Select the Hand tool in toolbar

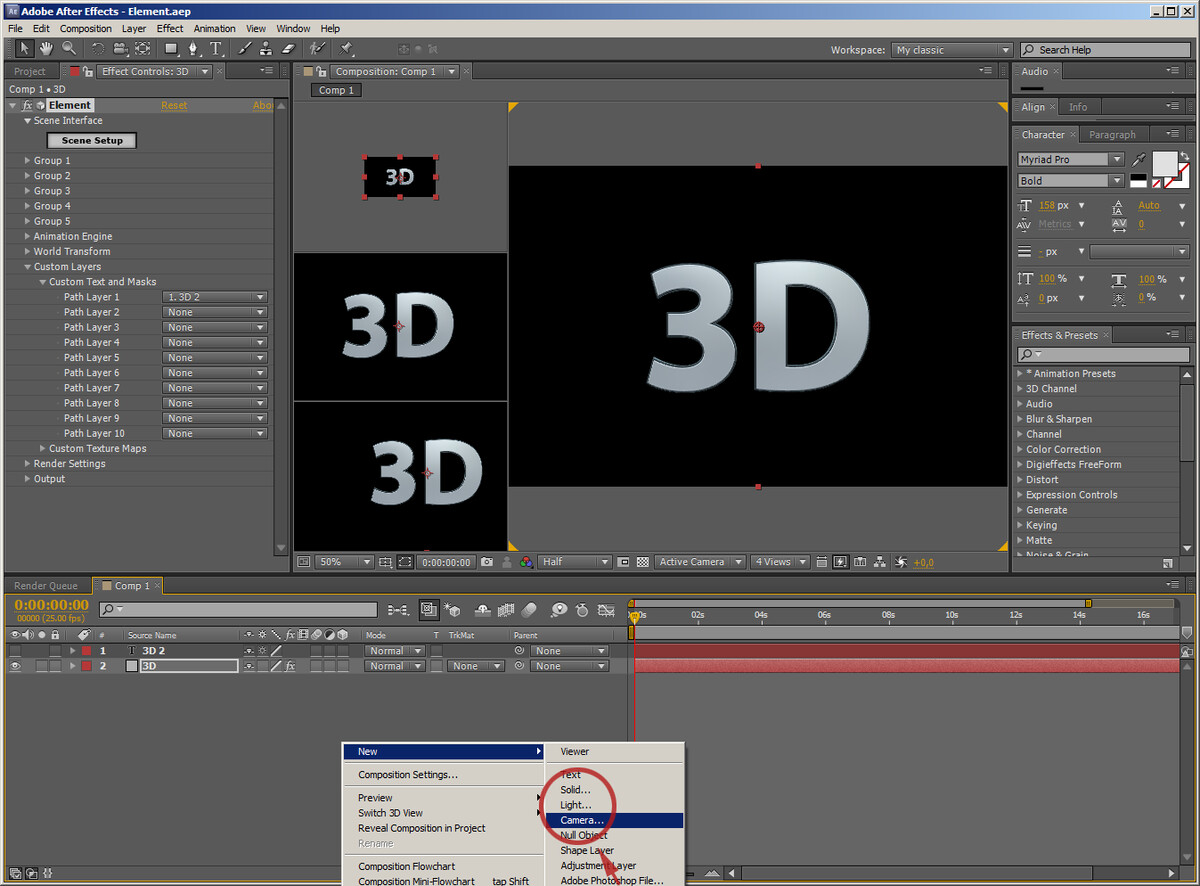(x=47, y=49)
